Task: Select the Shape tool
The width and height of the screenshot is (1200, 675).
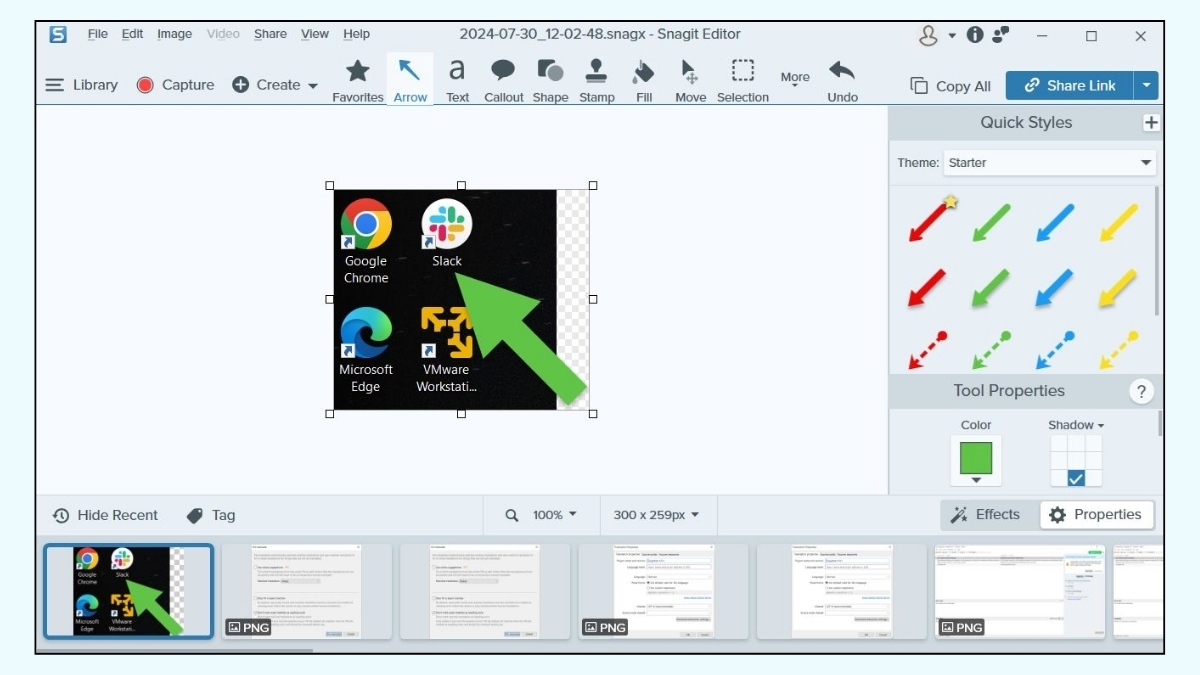Action: (550, 80)
